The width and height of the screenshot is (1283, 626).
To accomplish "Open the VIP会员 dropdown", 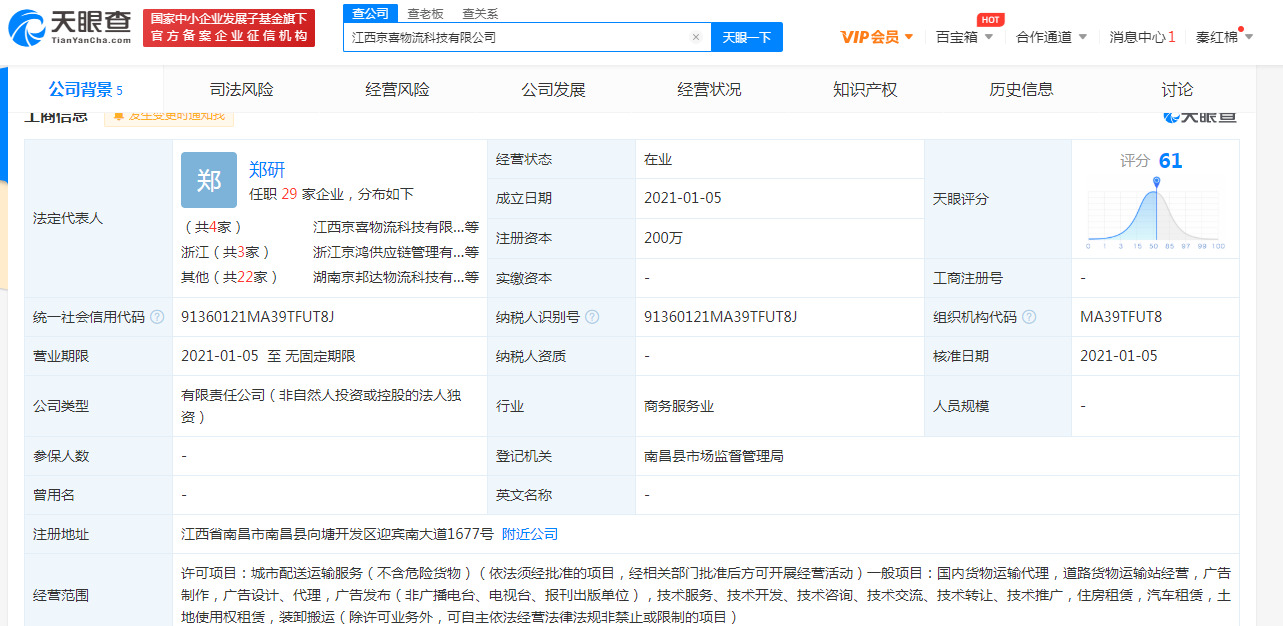I will pos(877,37).
